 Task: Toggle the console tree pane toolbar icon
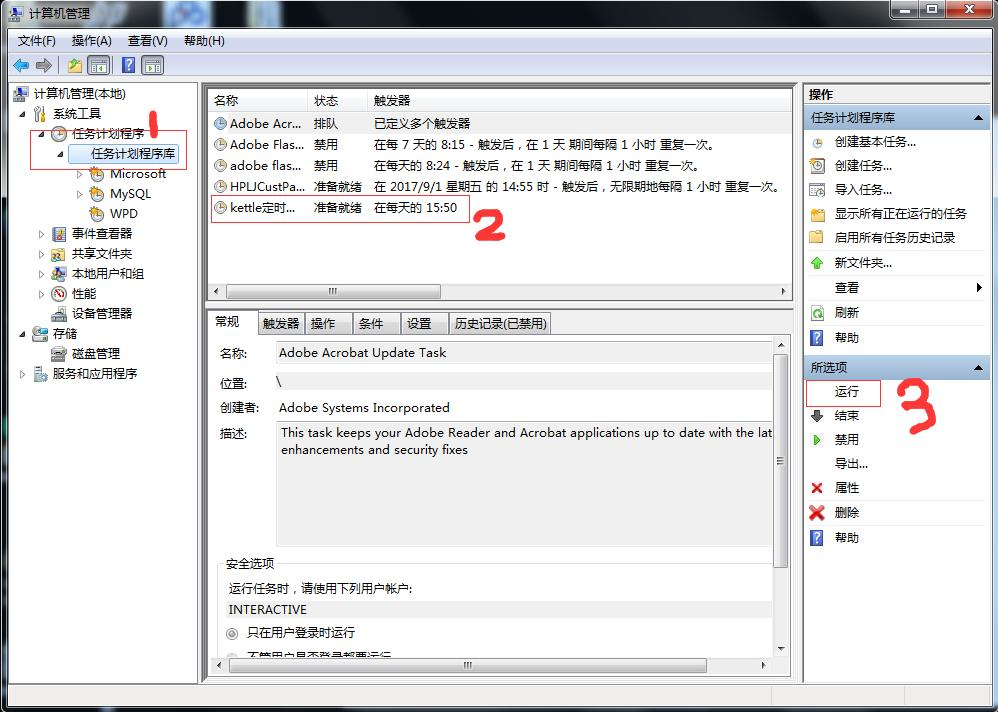coord(99,65)
